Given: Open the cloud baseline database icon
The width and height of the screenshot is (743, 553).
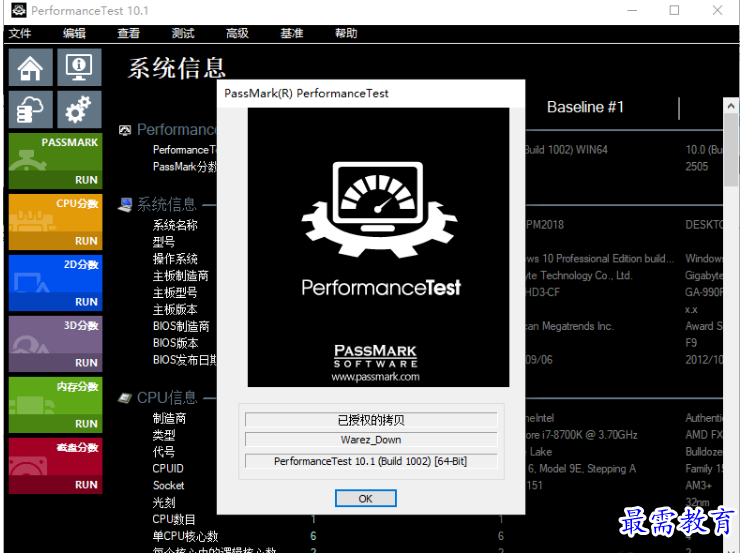Looking at the screenshot, I should 31,109.
